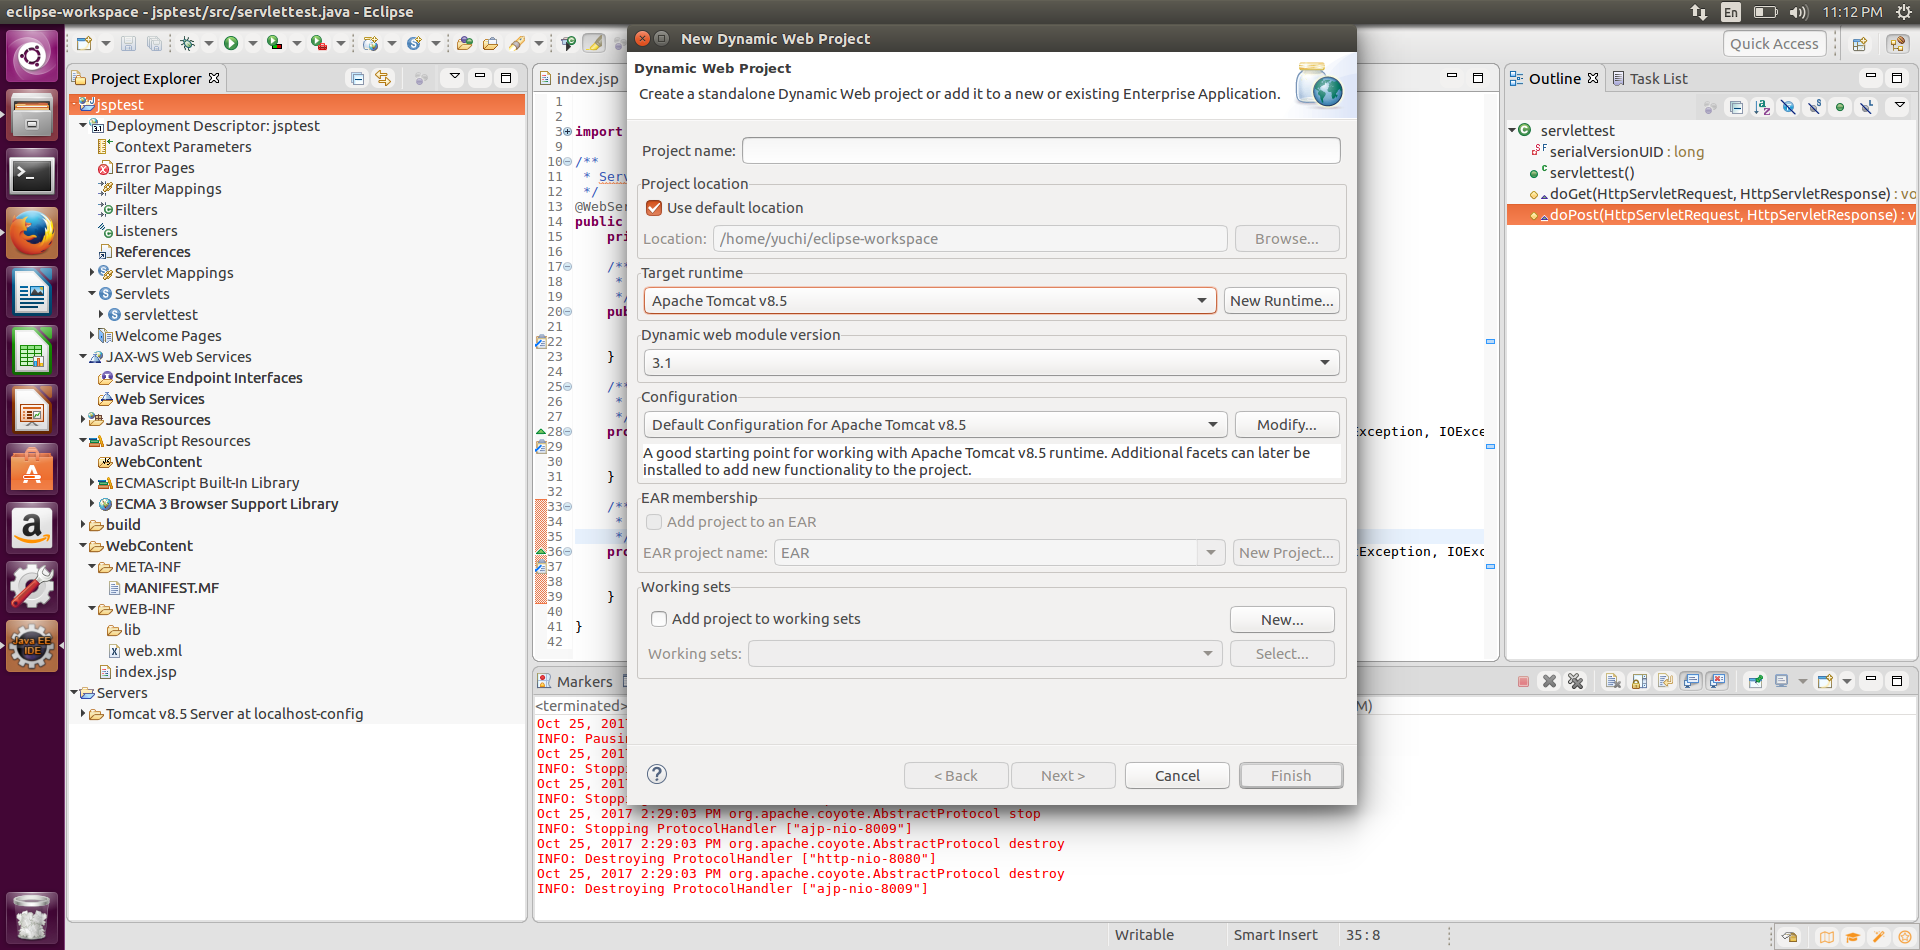
Task: Click Collapse All icon in Outline toolbar
Action: coord(1736,107)
